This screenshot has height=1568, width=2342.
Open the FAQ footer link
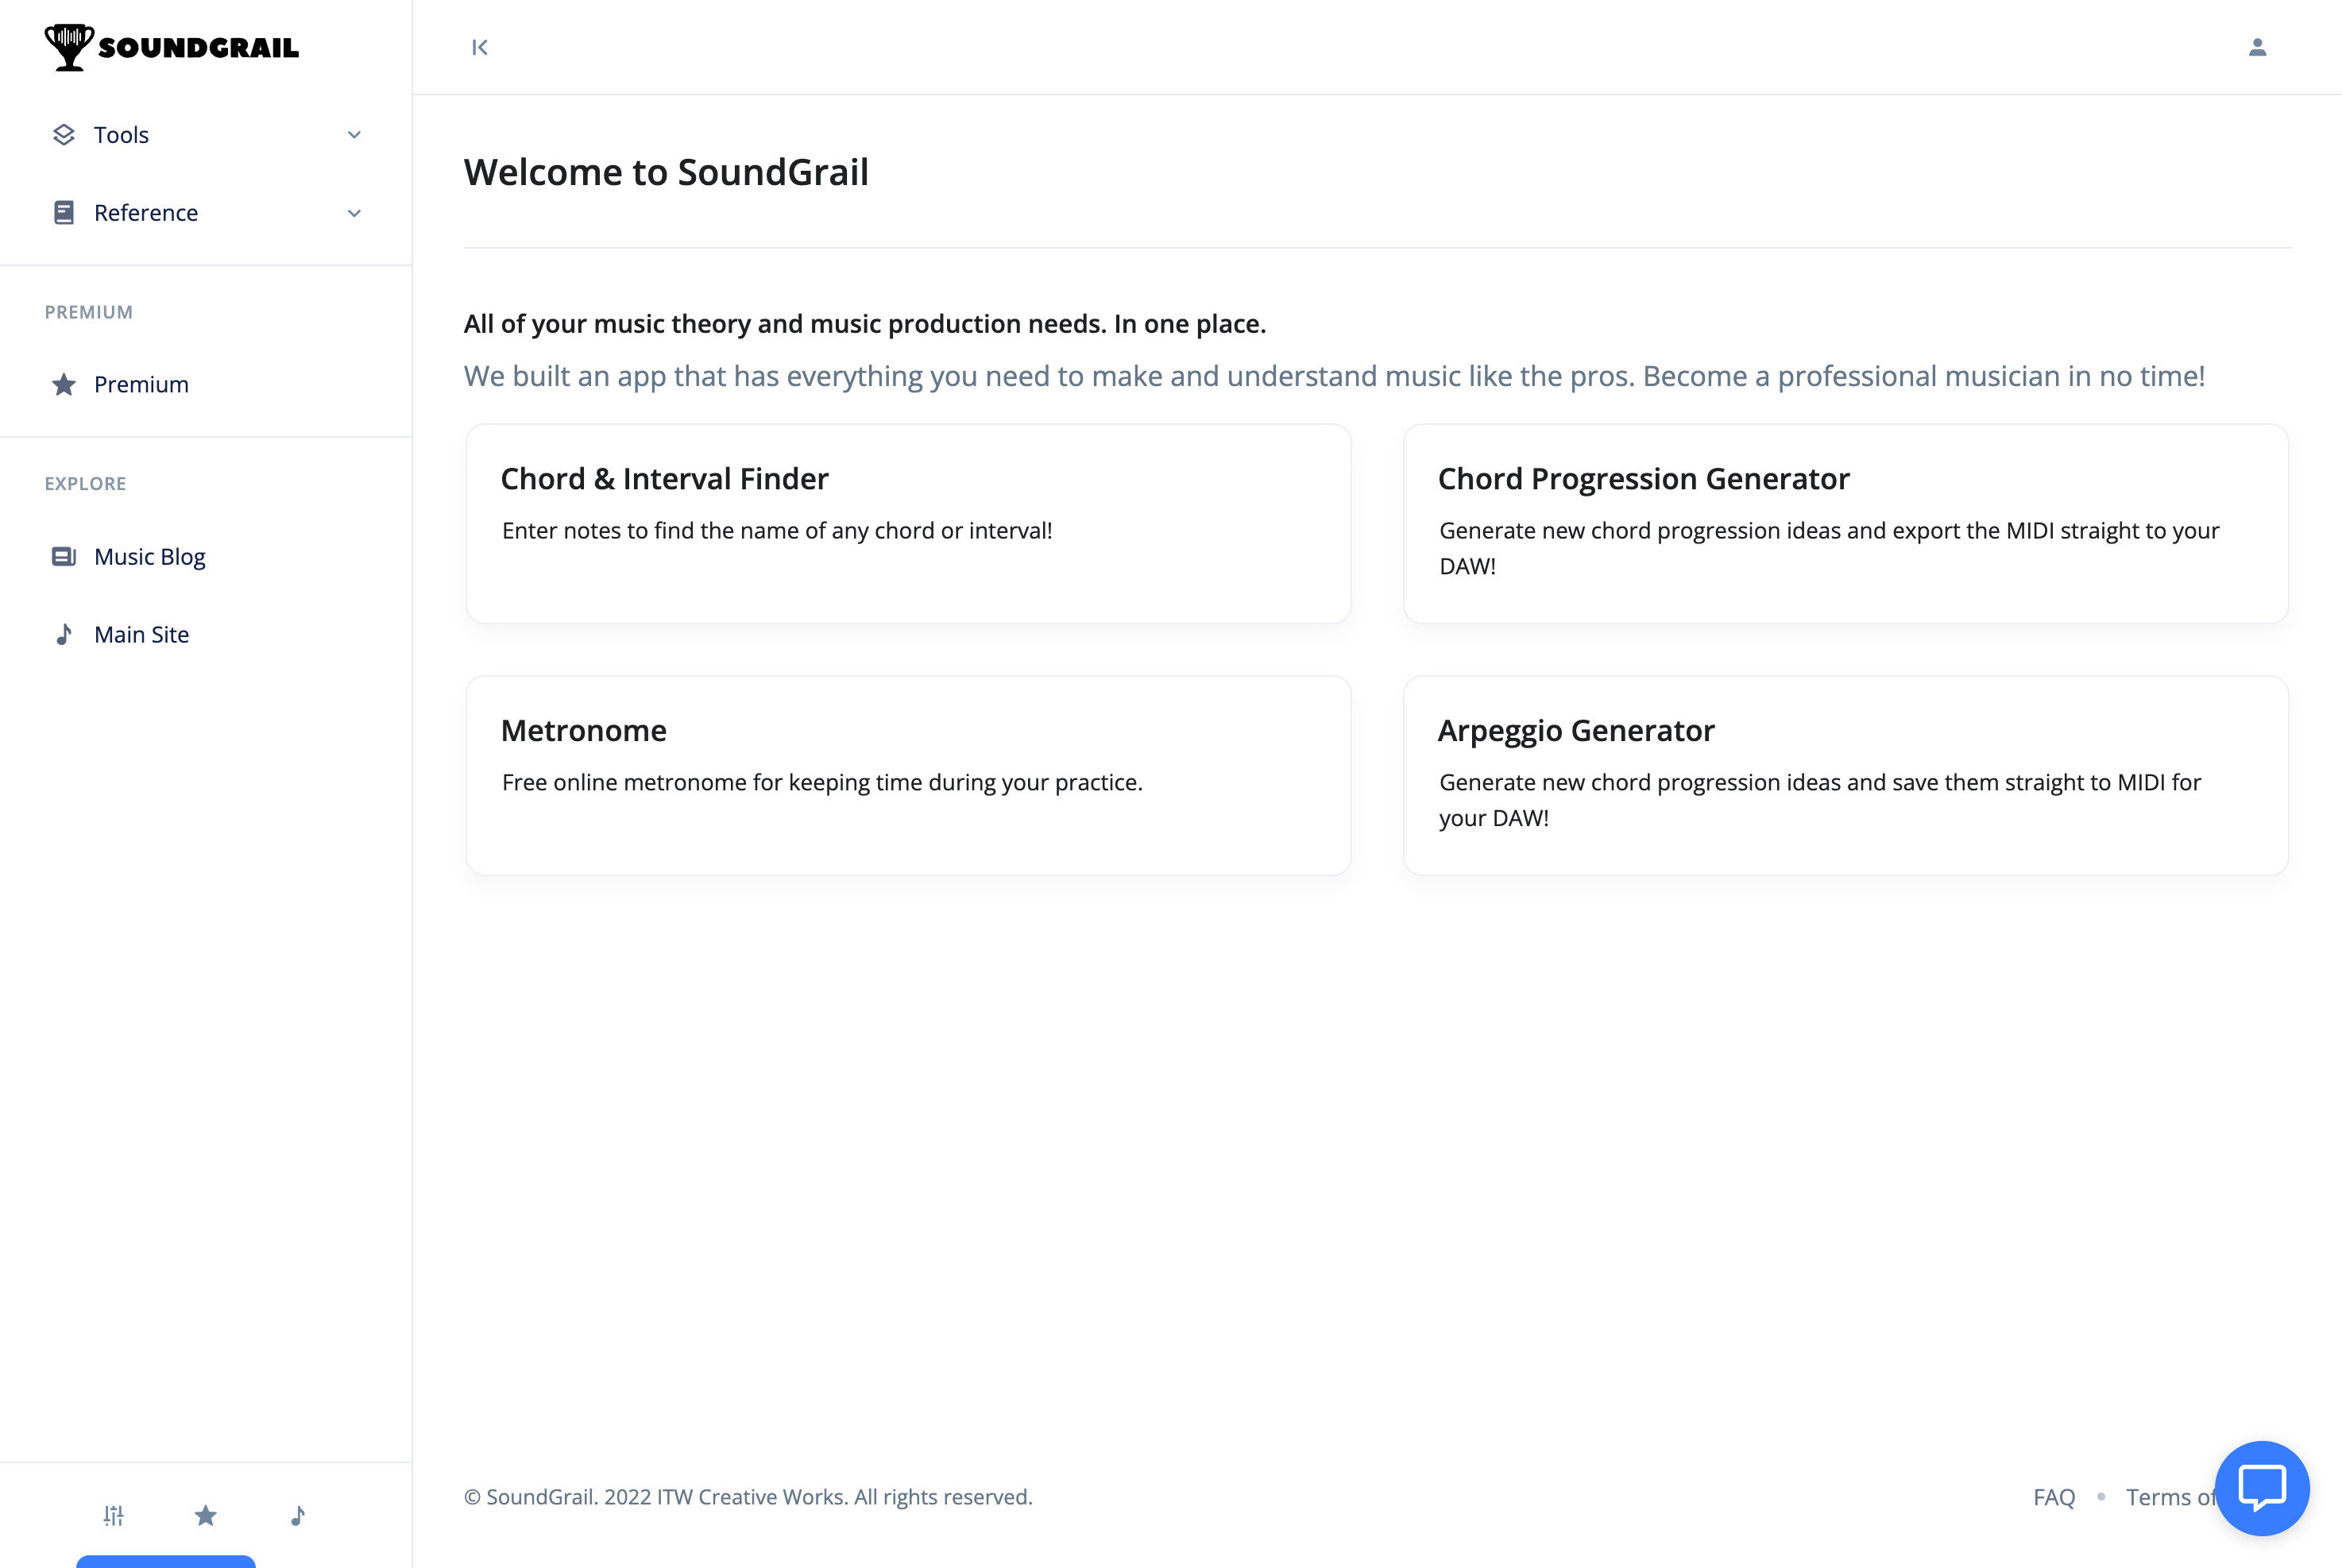pyautogui.click(x=2054, y=1497)
